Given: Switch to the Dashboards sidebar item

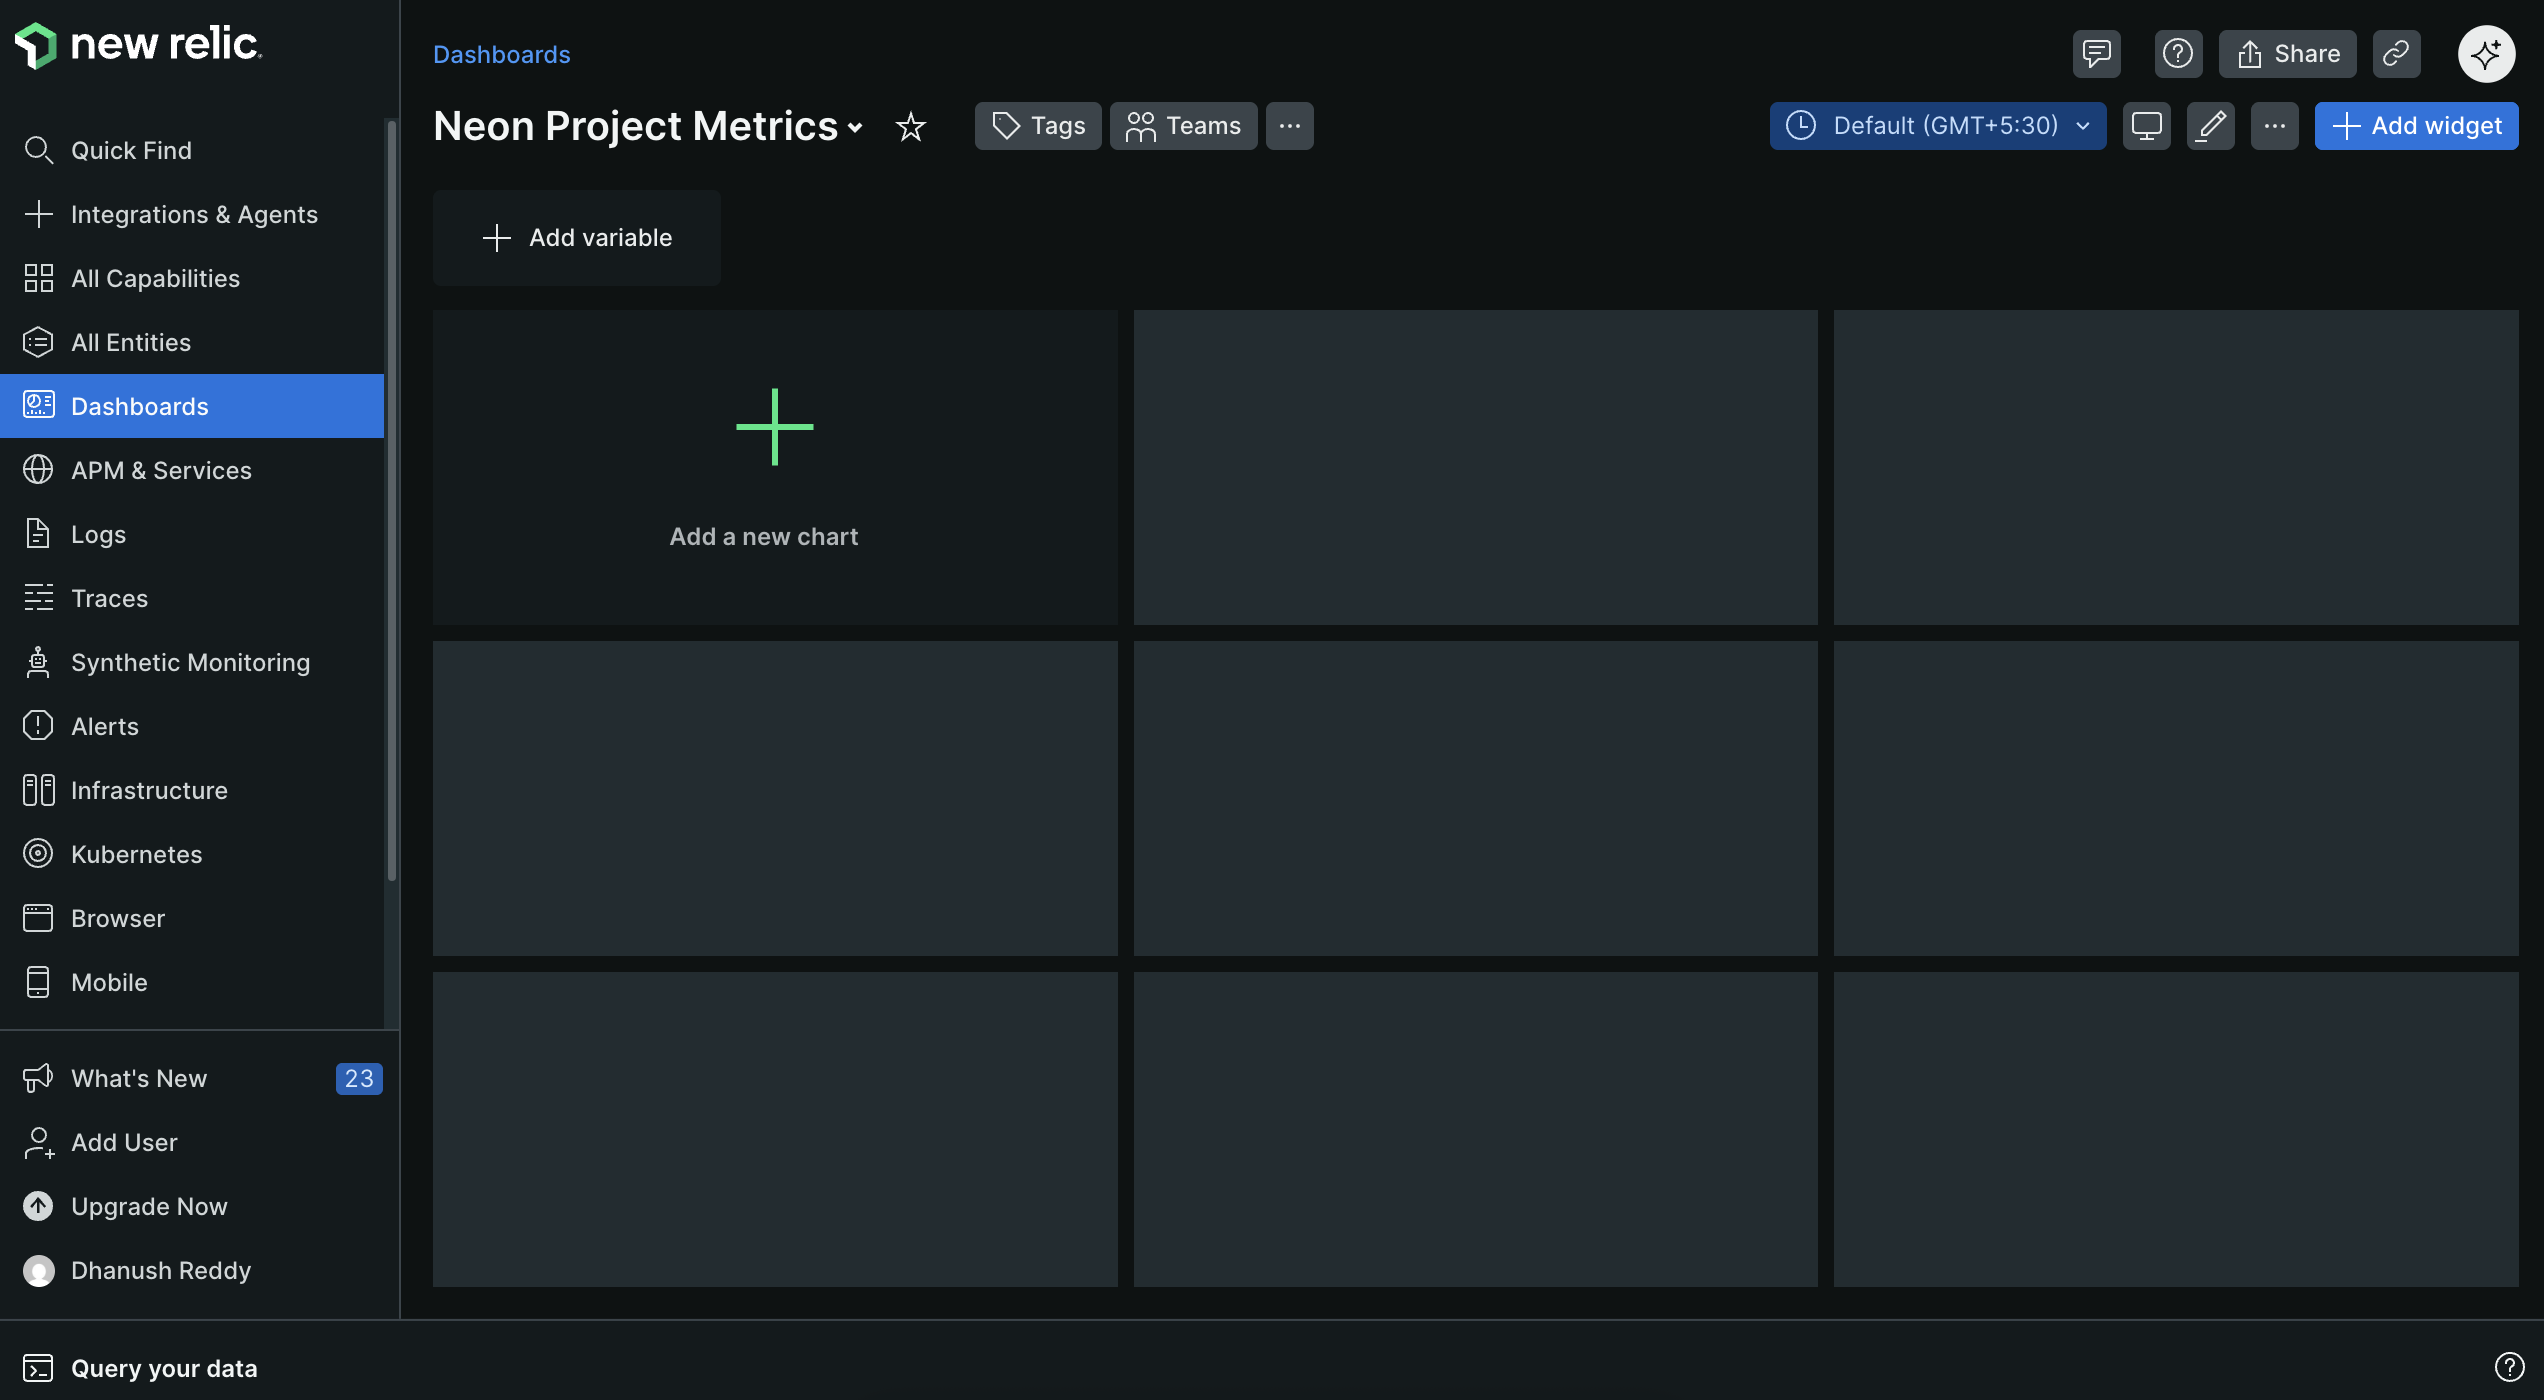Looking at the screenshot, I should pyautogui.click(x=139, y=406).
